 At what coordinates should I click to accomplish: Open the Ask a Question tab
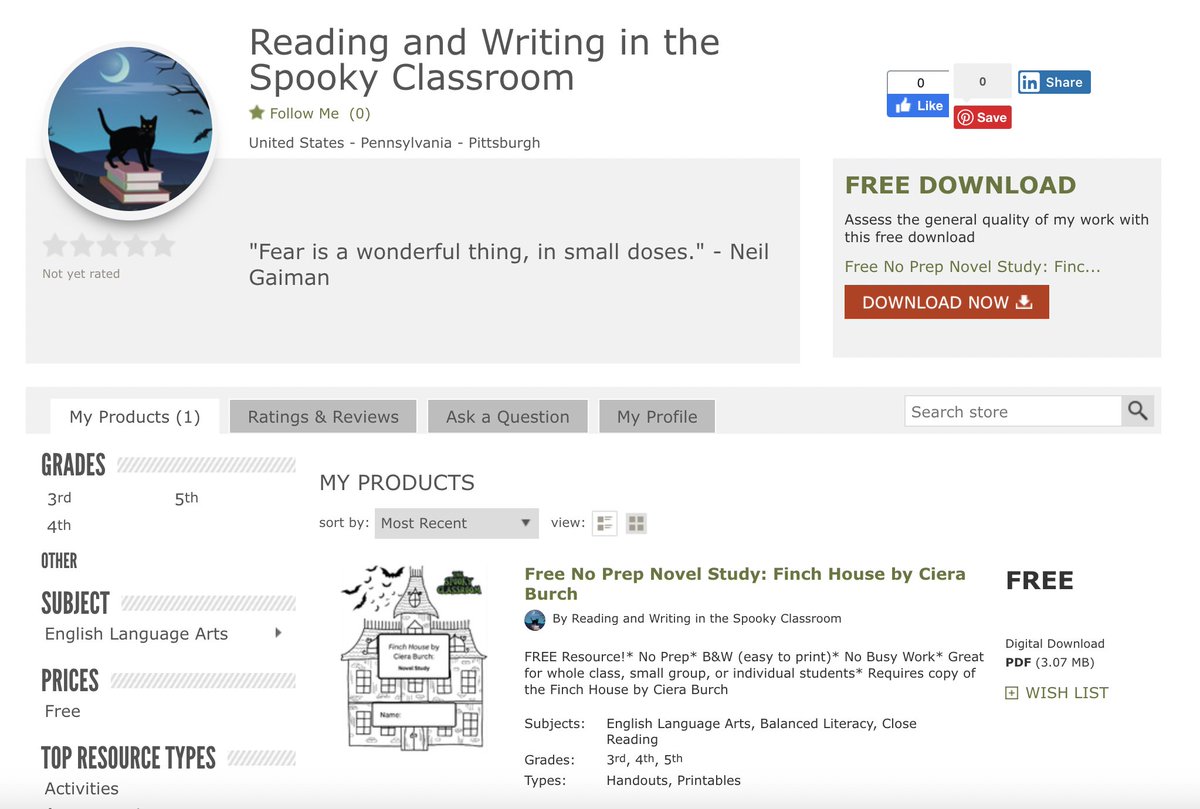coord(507,415)
